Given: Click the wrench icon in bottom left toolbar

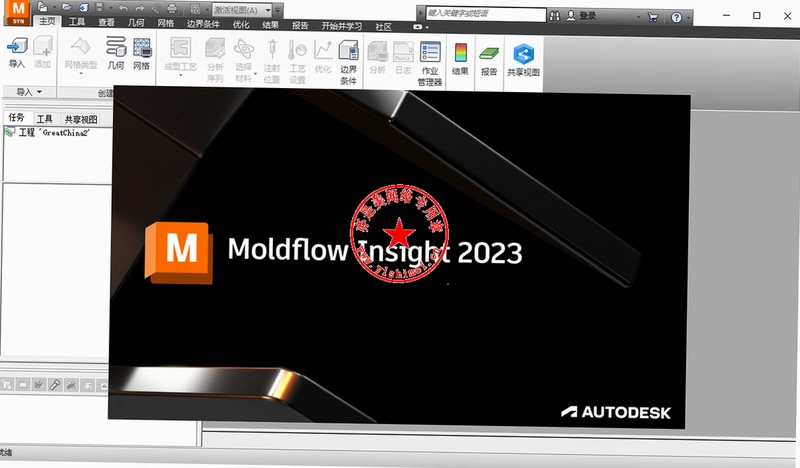Looking at the screenshot, I should [x=55, y=384].
